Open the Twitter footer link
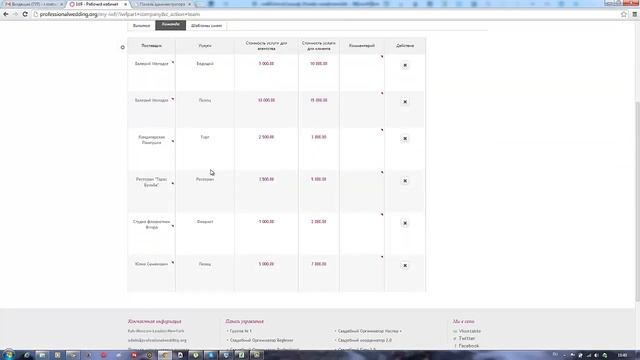This screenshot has height=360, width=640. pos(467,338)
